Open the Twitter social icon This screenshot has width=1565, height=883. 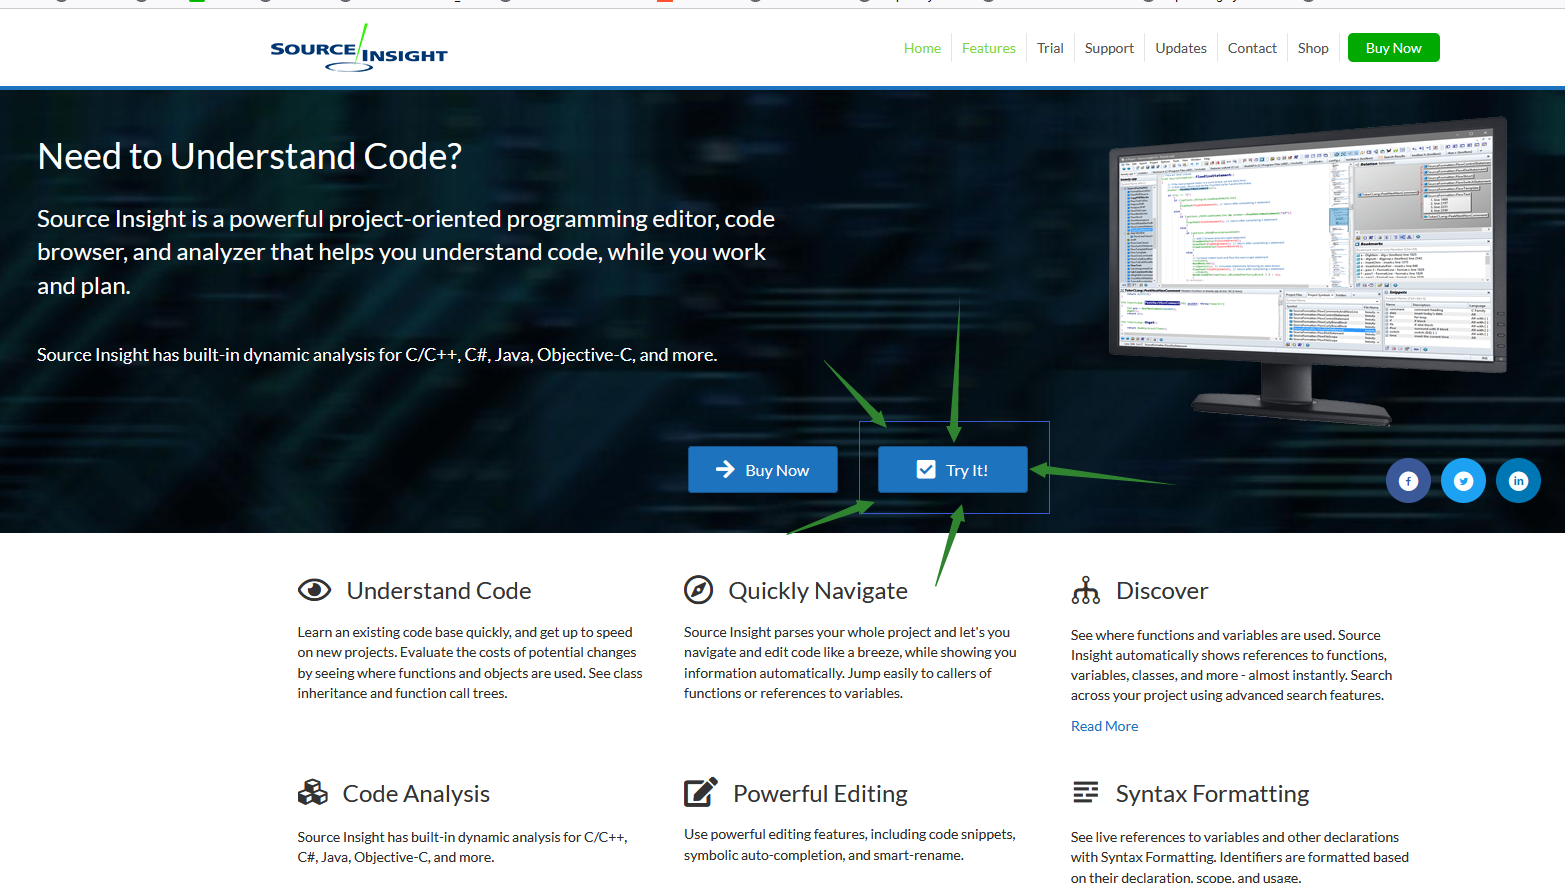pos(1463,481)
